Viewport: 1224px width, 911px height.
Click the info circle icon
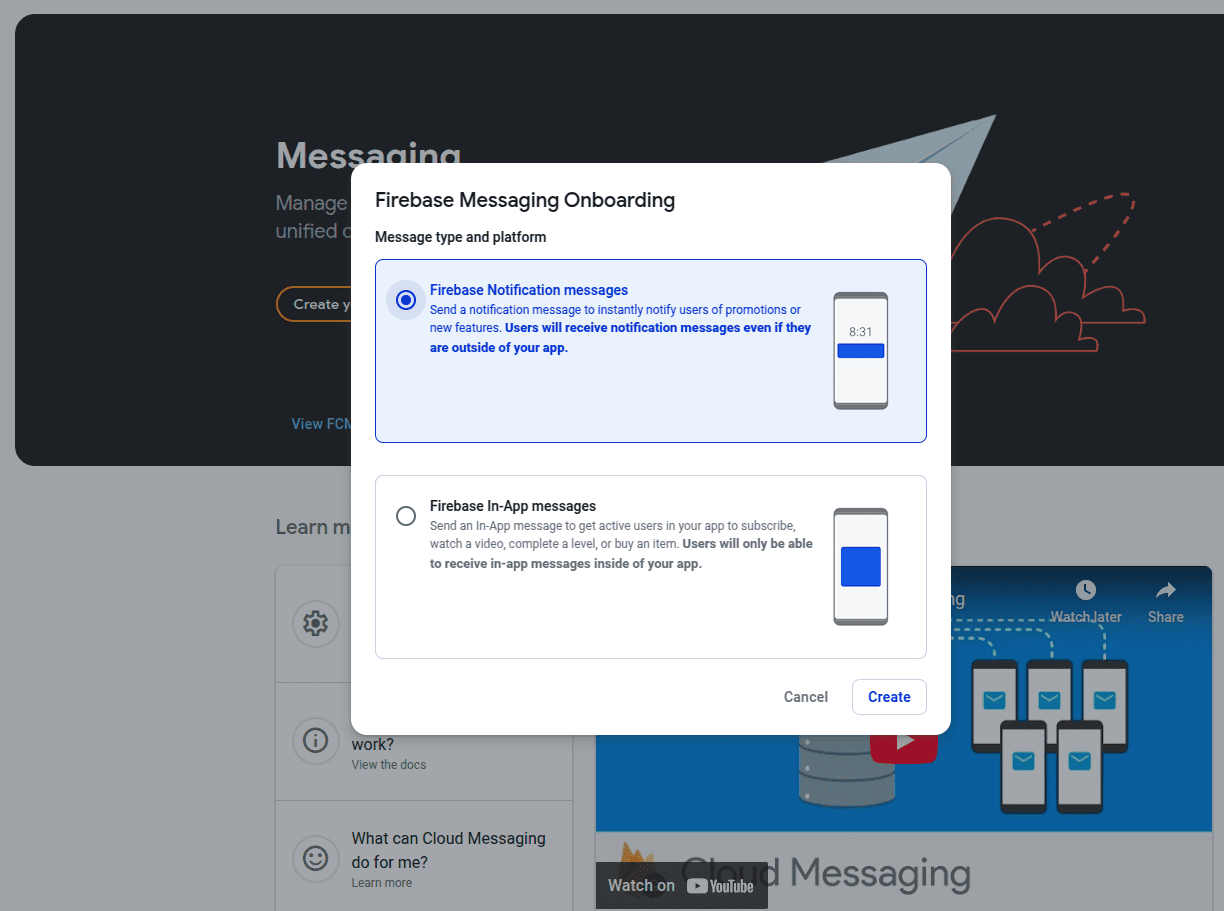(316, 741)
